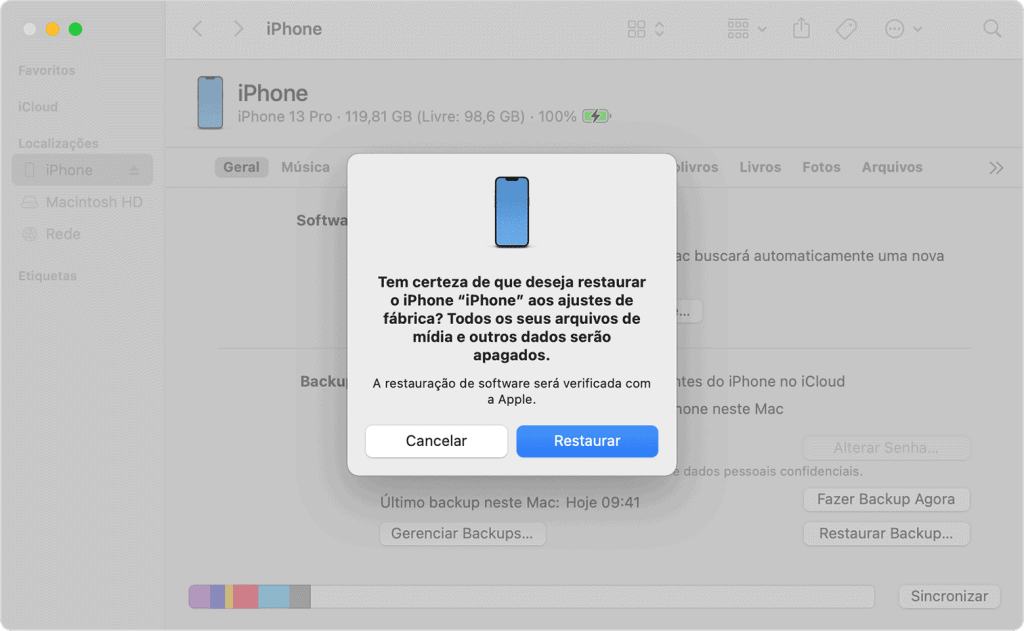Viewport: 1024px width, 631px height.
Task: Switch to the Música tab
Action: point(305,167)
